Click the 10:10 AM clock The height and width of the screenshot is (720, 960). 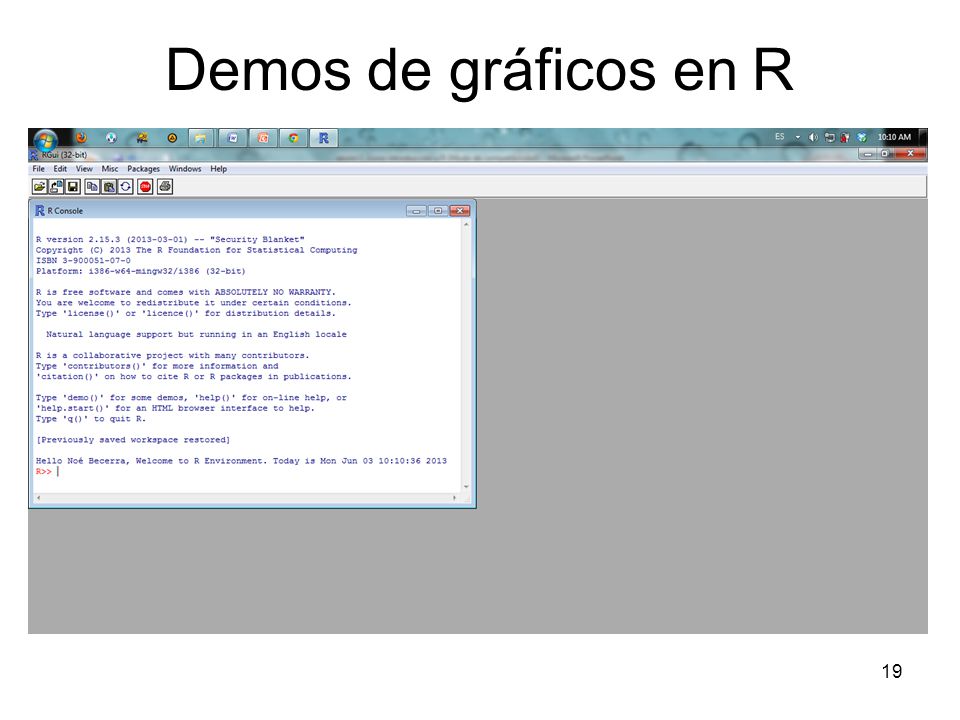pos(894,137)
